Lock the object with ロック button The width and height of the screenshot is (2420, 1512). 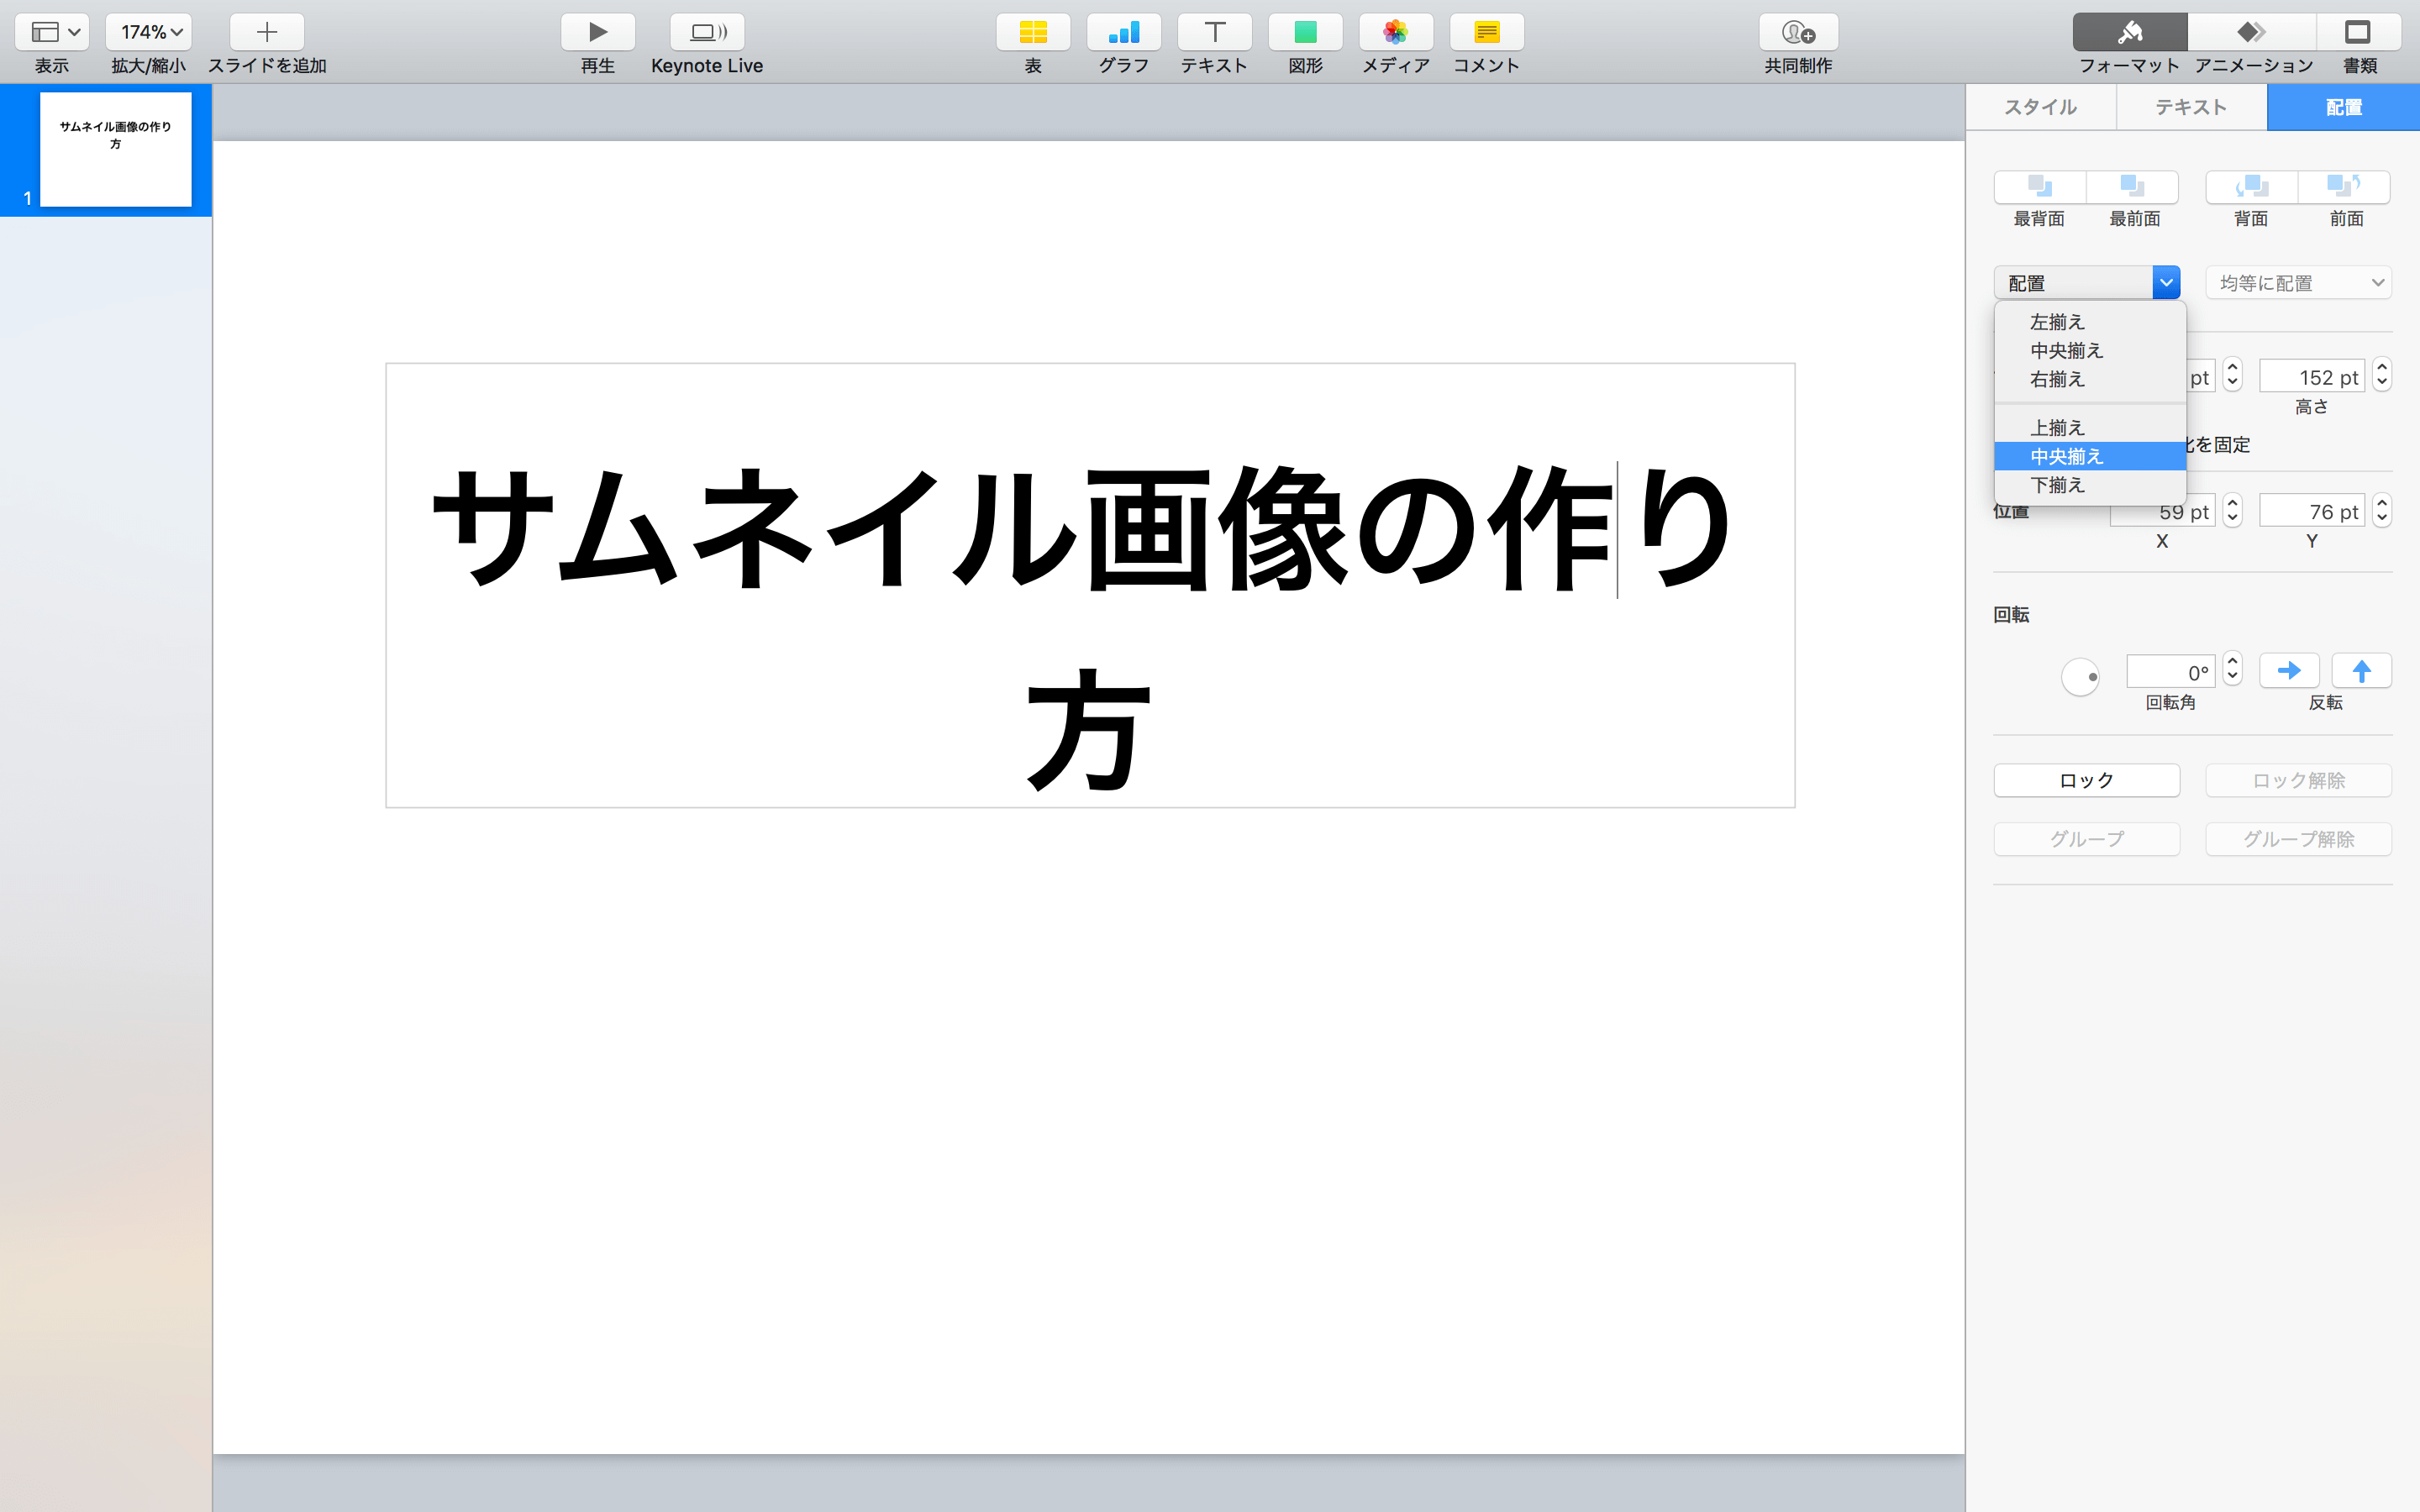(2087, 780)
